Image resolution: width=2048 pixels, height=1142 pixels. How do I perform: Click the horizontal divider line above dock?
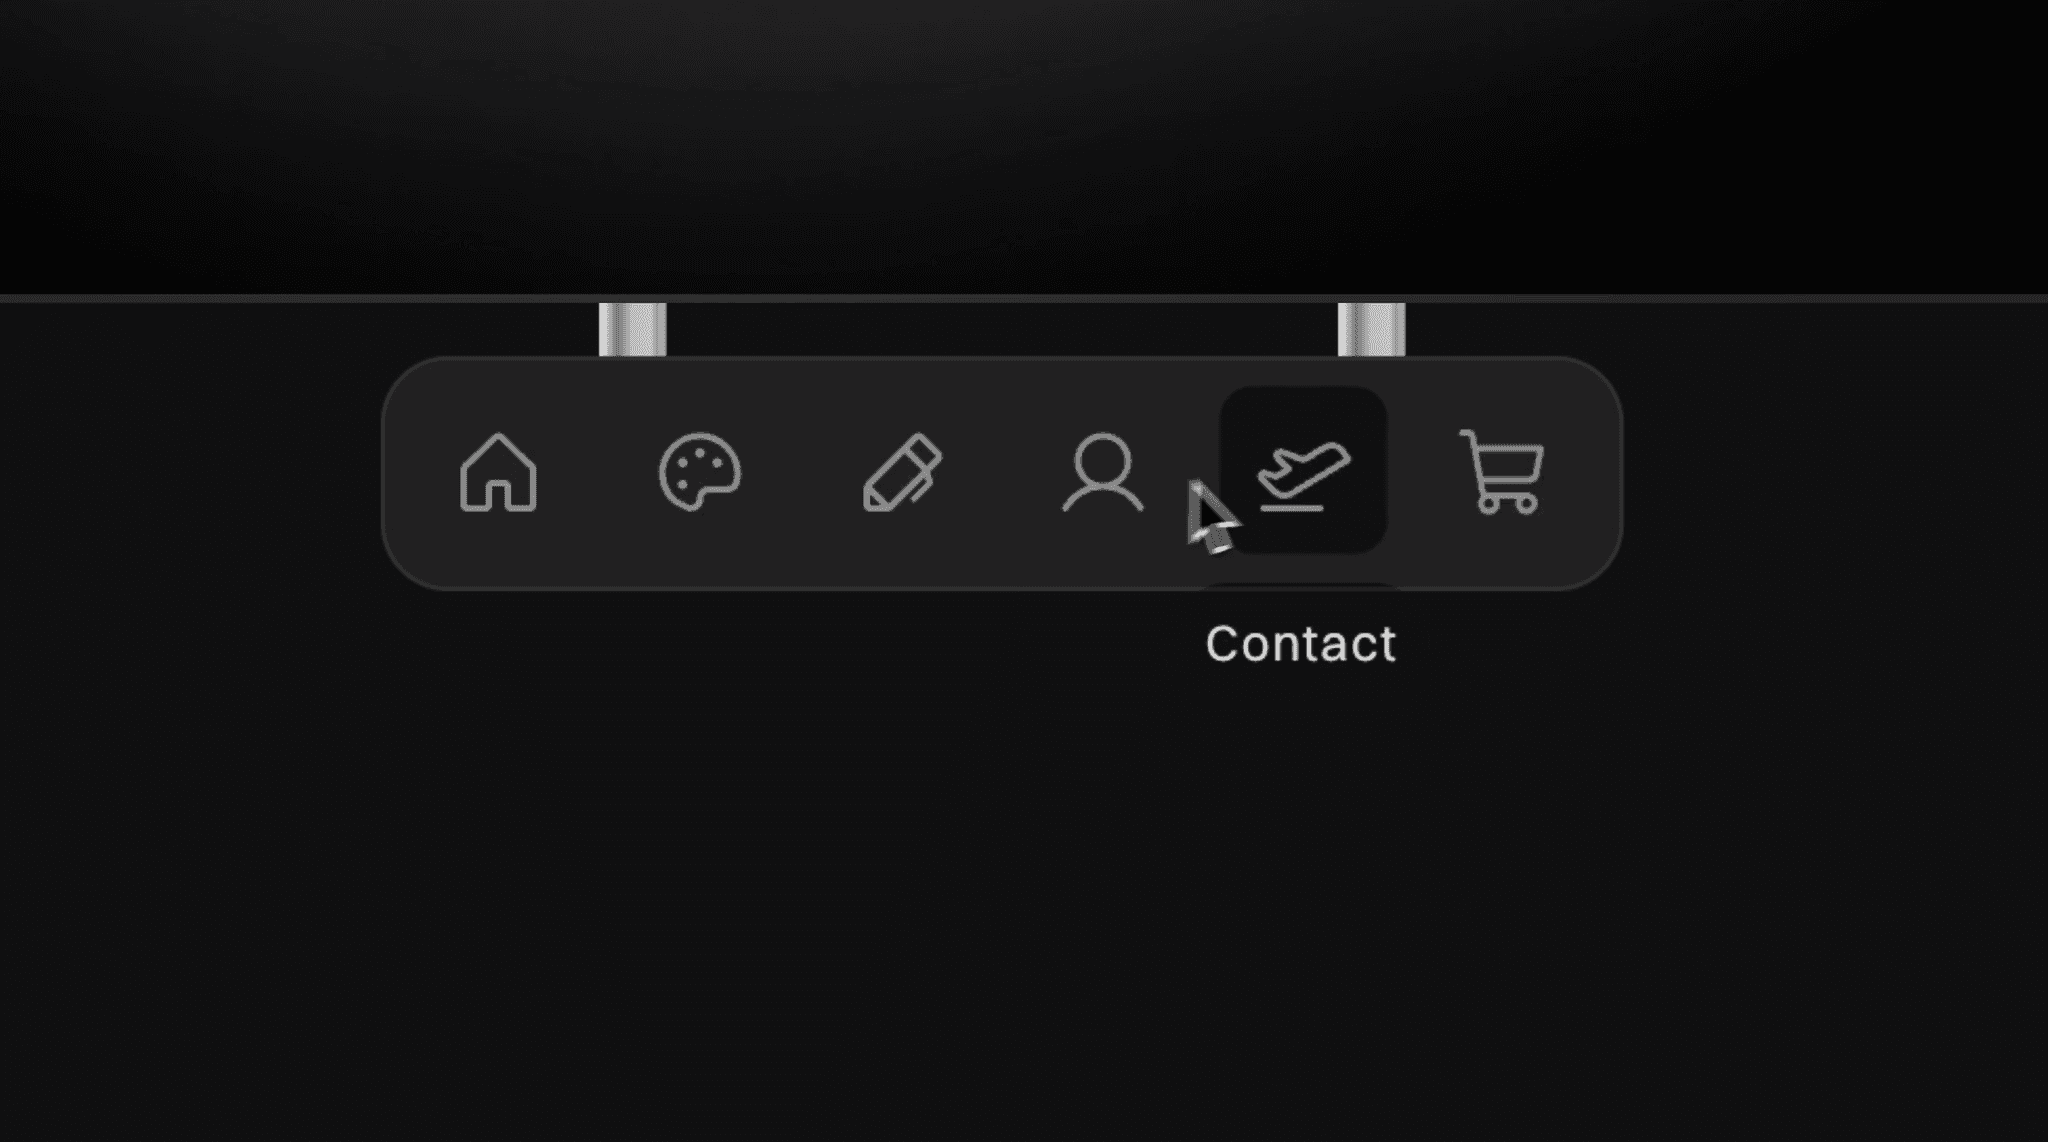(x=1024, y=298)
